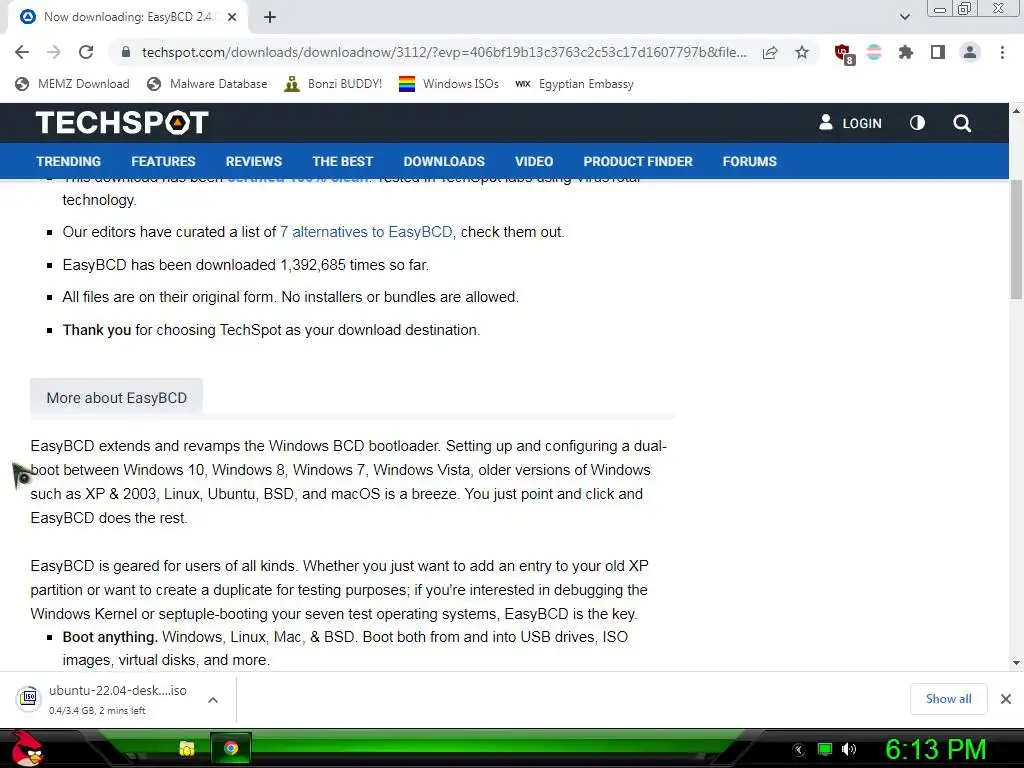
Task: Click the address bar URL
Action: pyautogui.click(x=444, y=52)
